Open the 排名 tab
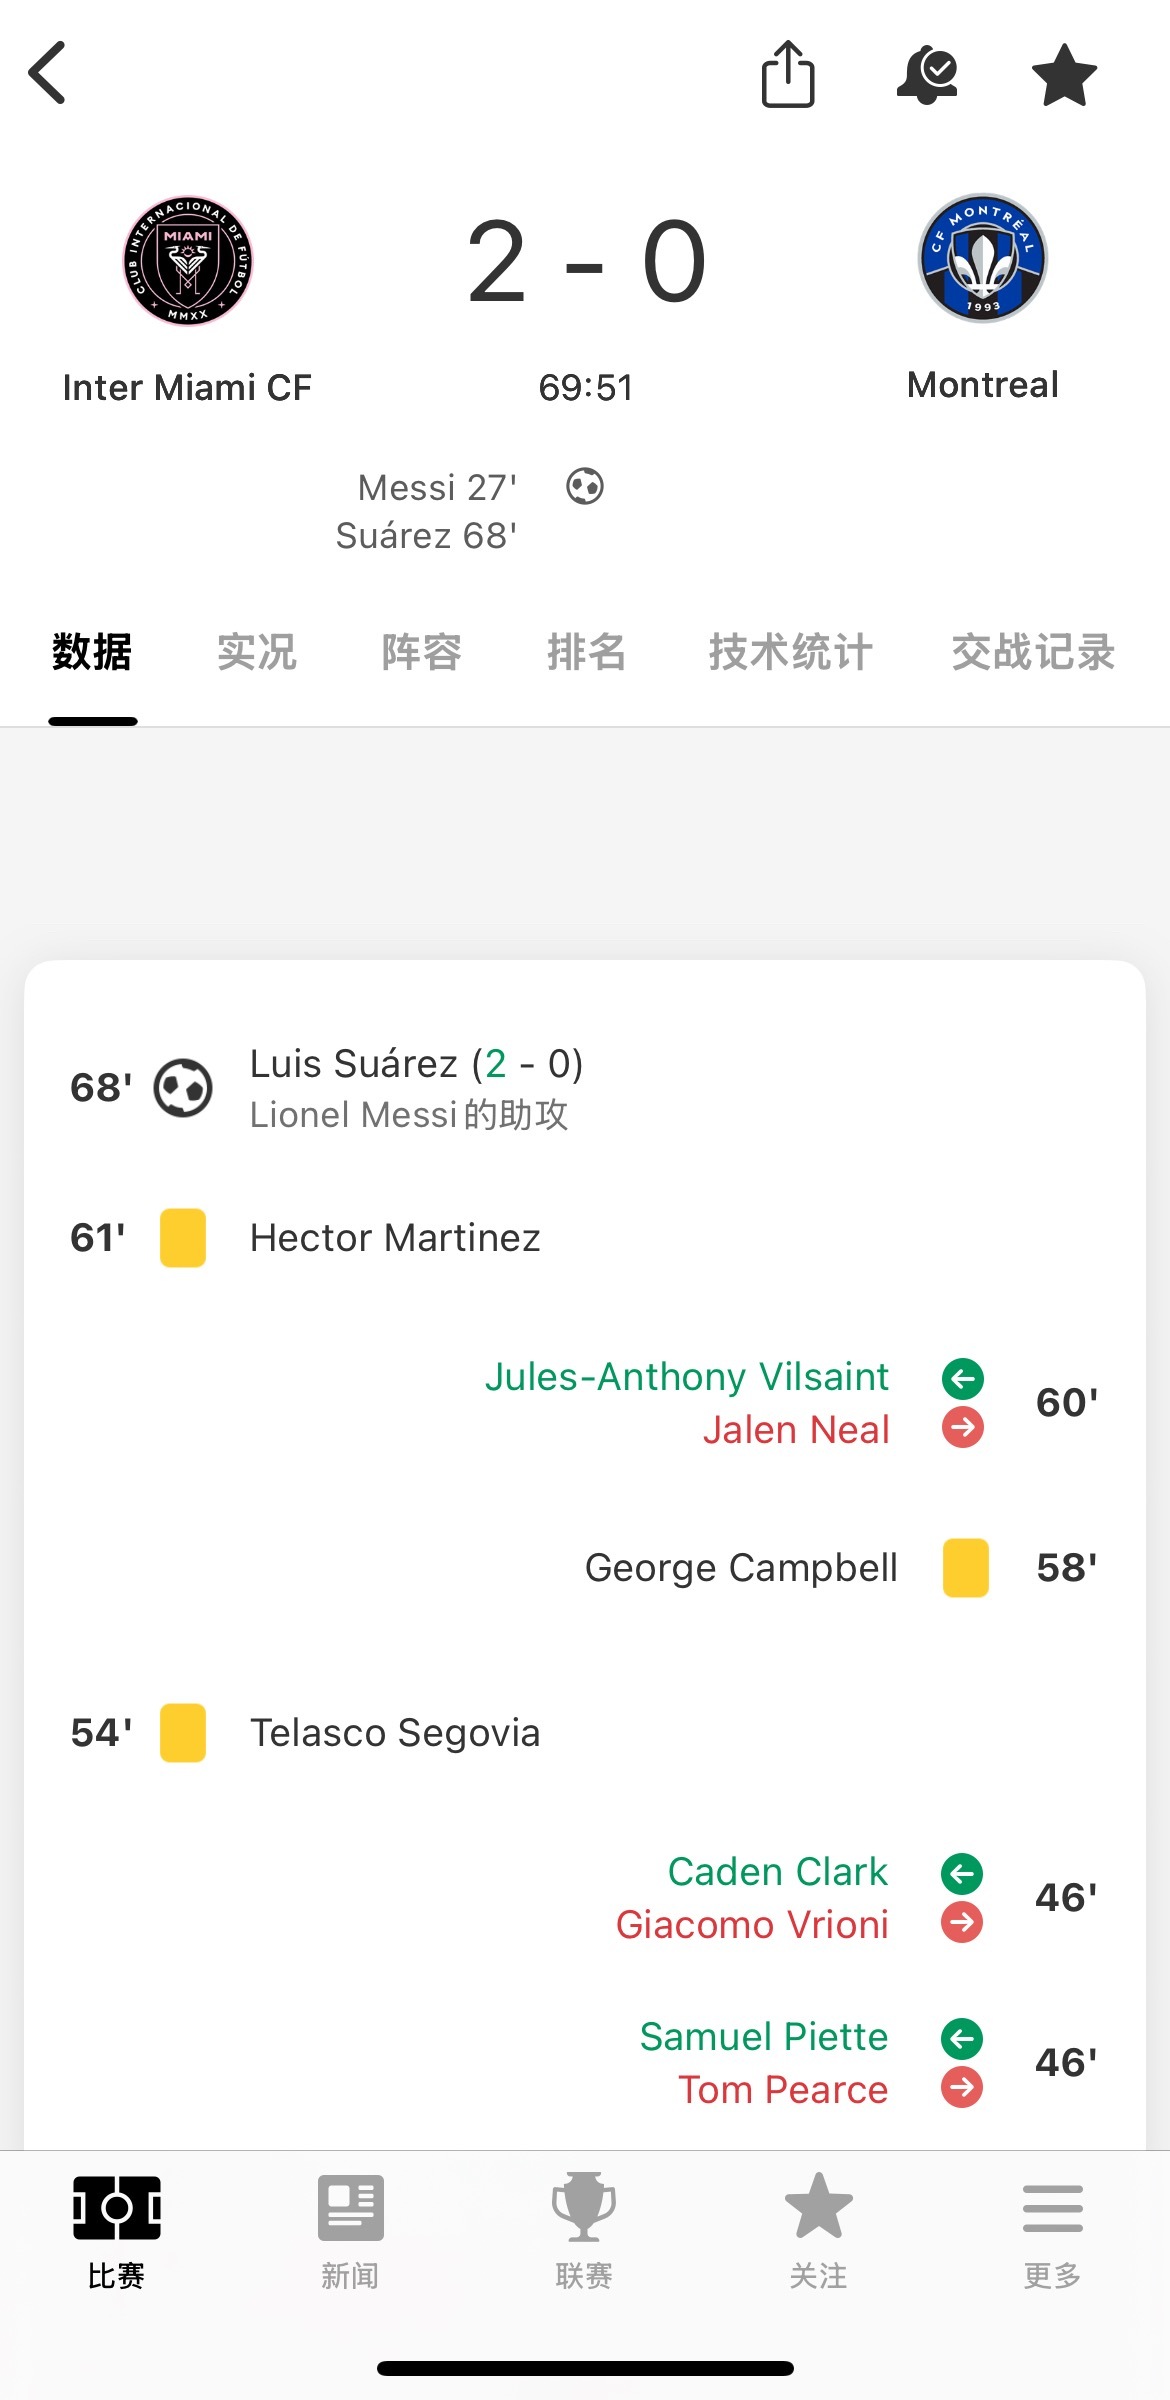Screen dimensions: 1170x2400 click(587, 652)
